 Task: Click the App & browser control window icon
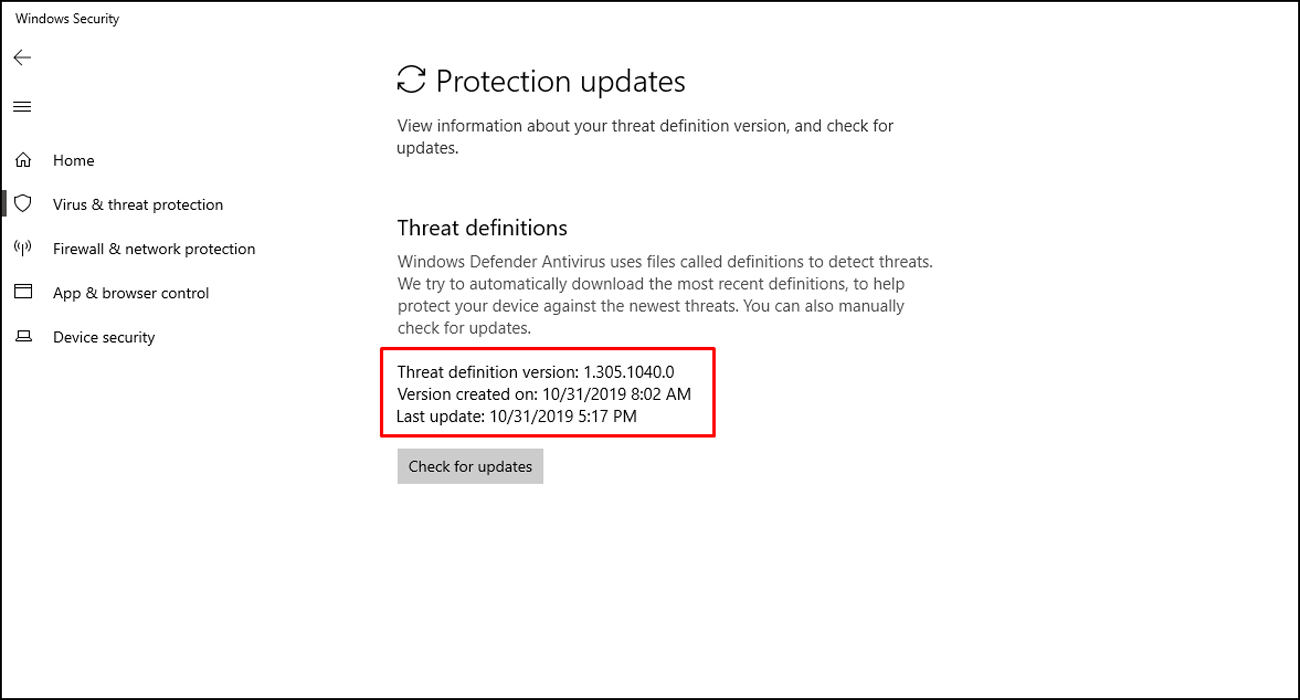(x=23, y=292)
